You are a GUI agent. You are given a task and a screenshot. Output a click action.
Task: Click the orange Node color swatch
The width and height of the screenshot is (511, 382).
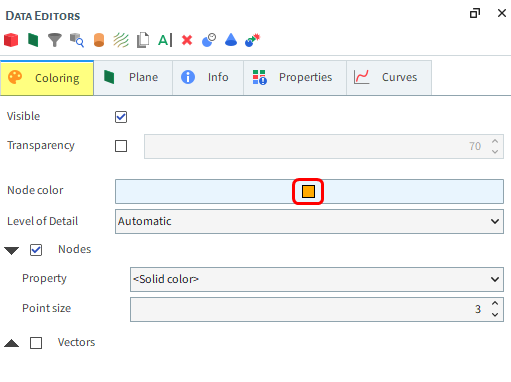coord(308,192)
